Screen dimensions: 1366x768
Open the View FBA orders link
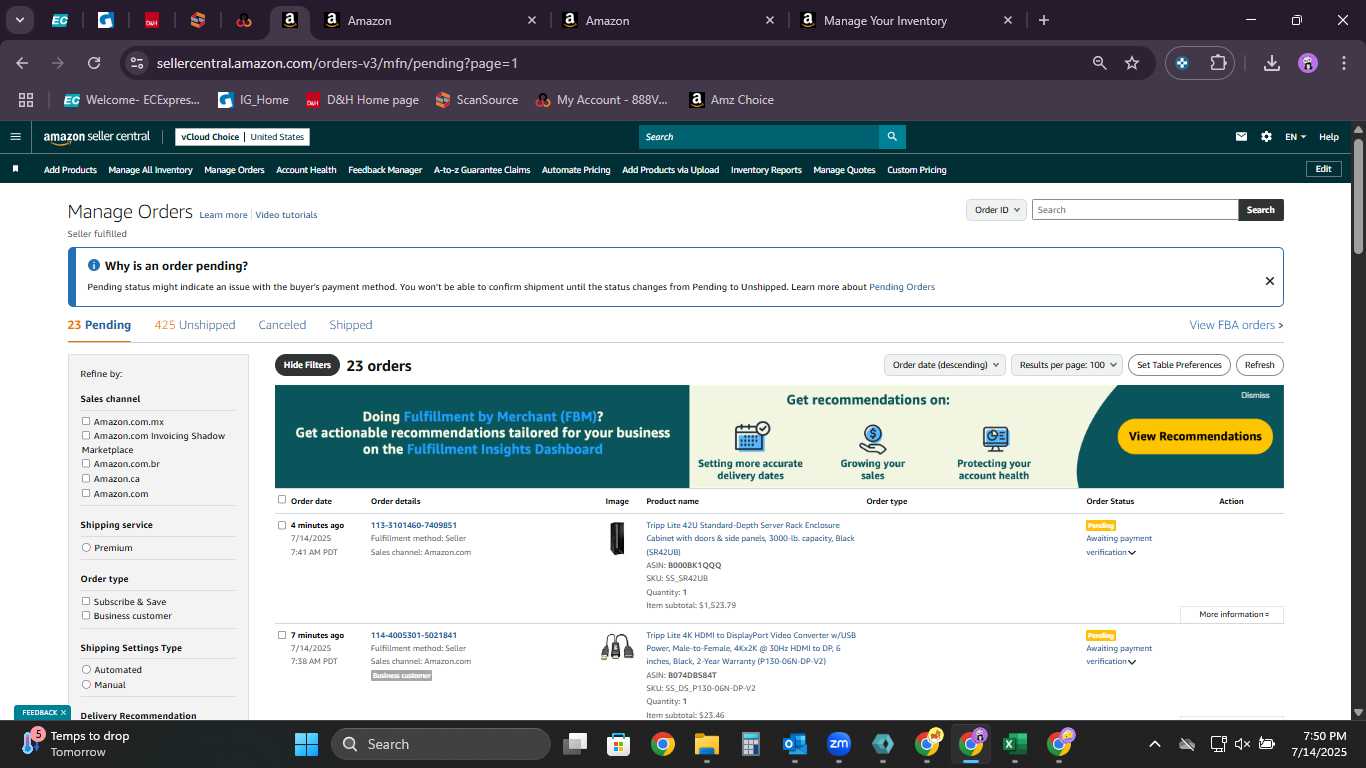tap(1236, 325)
